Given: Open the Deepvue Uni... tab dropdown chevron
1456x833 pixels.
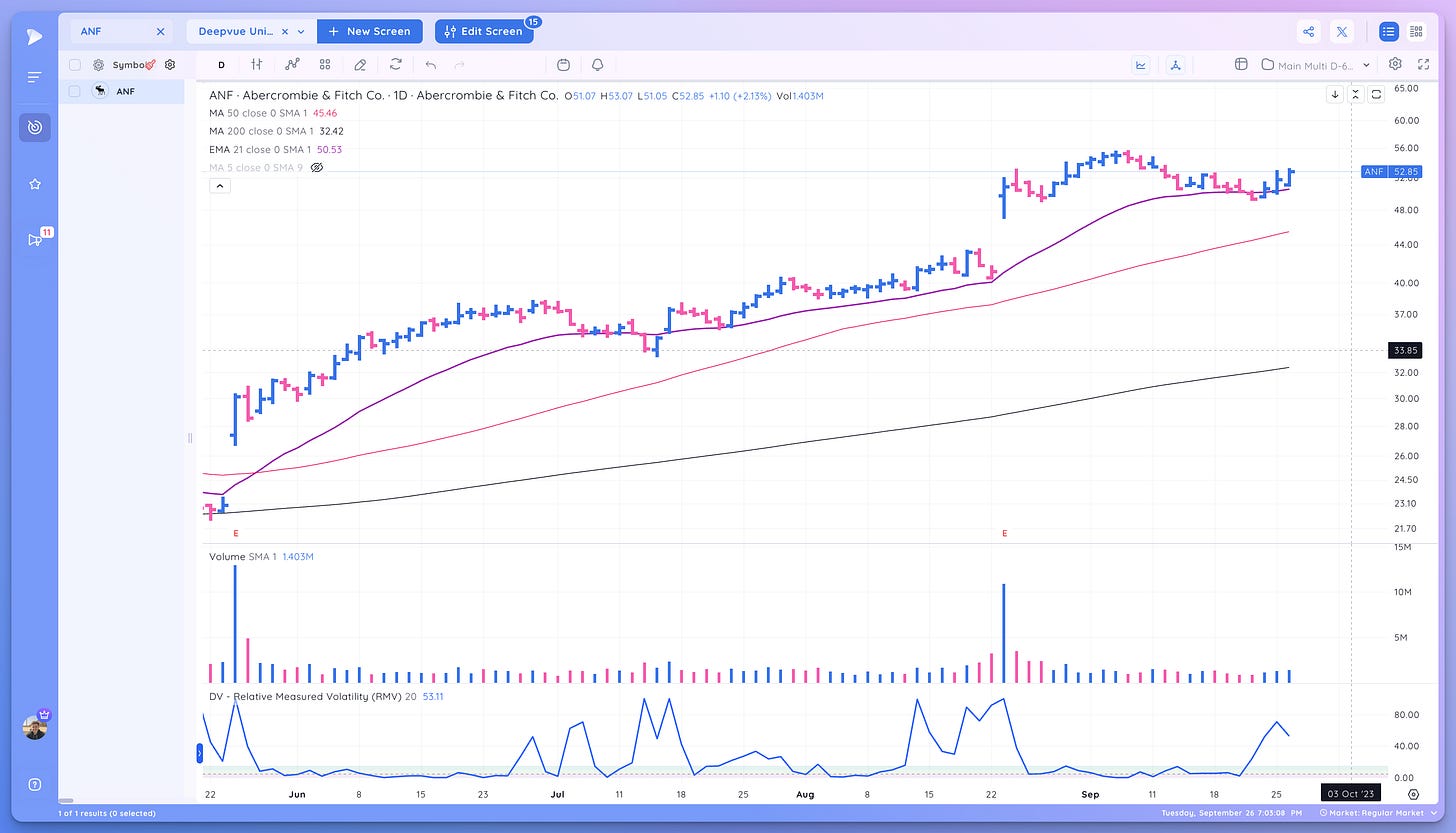Looking at the screenshot, I should click(301, 32).
